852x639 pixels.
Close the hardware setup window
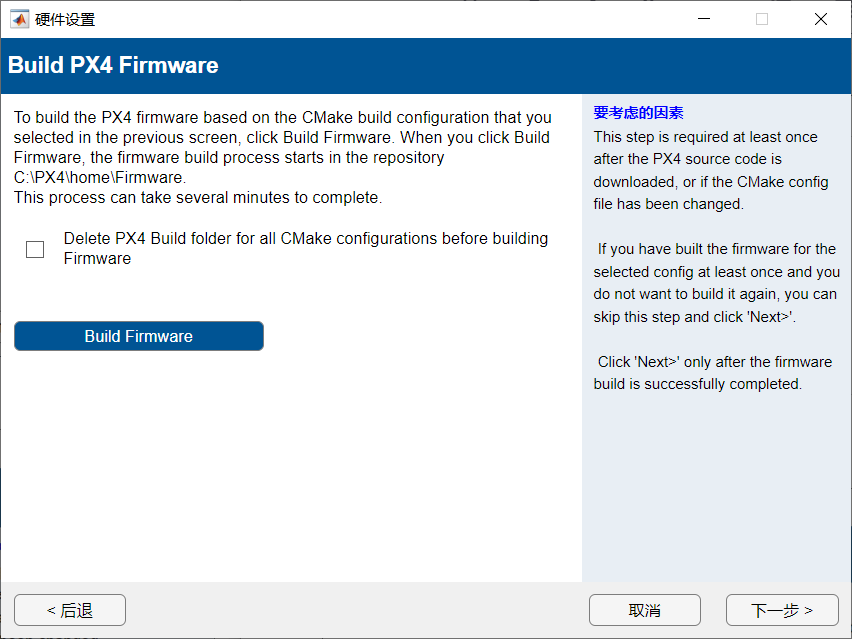click(x=821, y=19)
